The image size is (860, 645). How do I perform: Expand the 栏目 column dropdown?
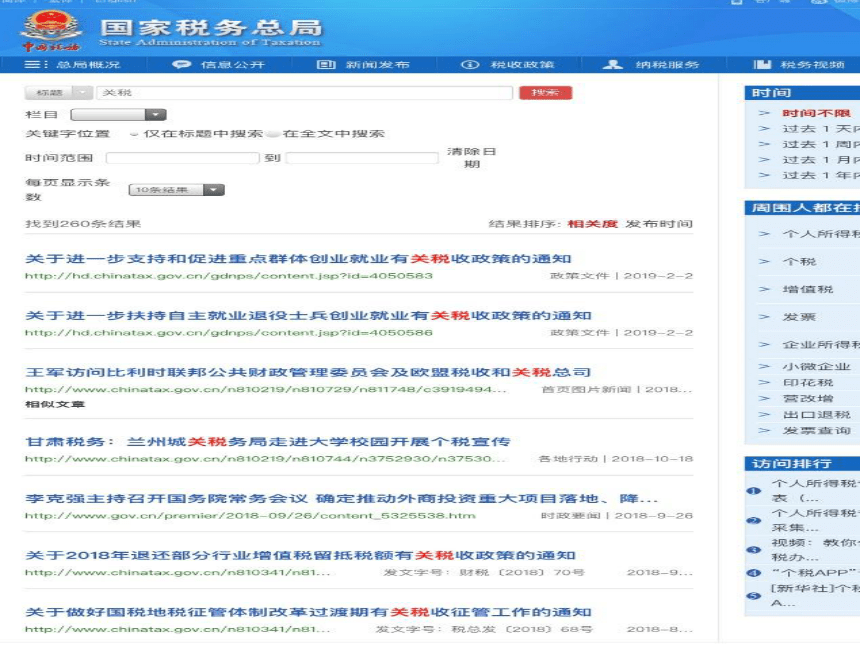point(118,115)
